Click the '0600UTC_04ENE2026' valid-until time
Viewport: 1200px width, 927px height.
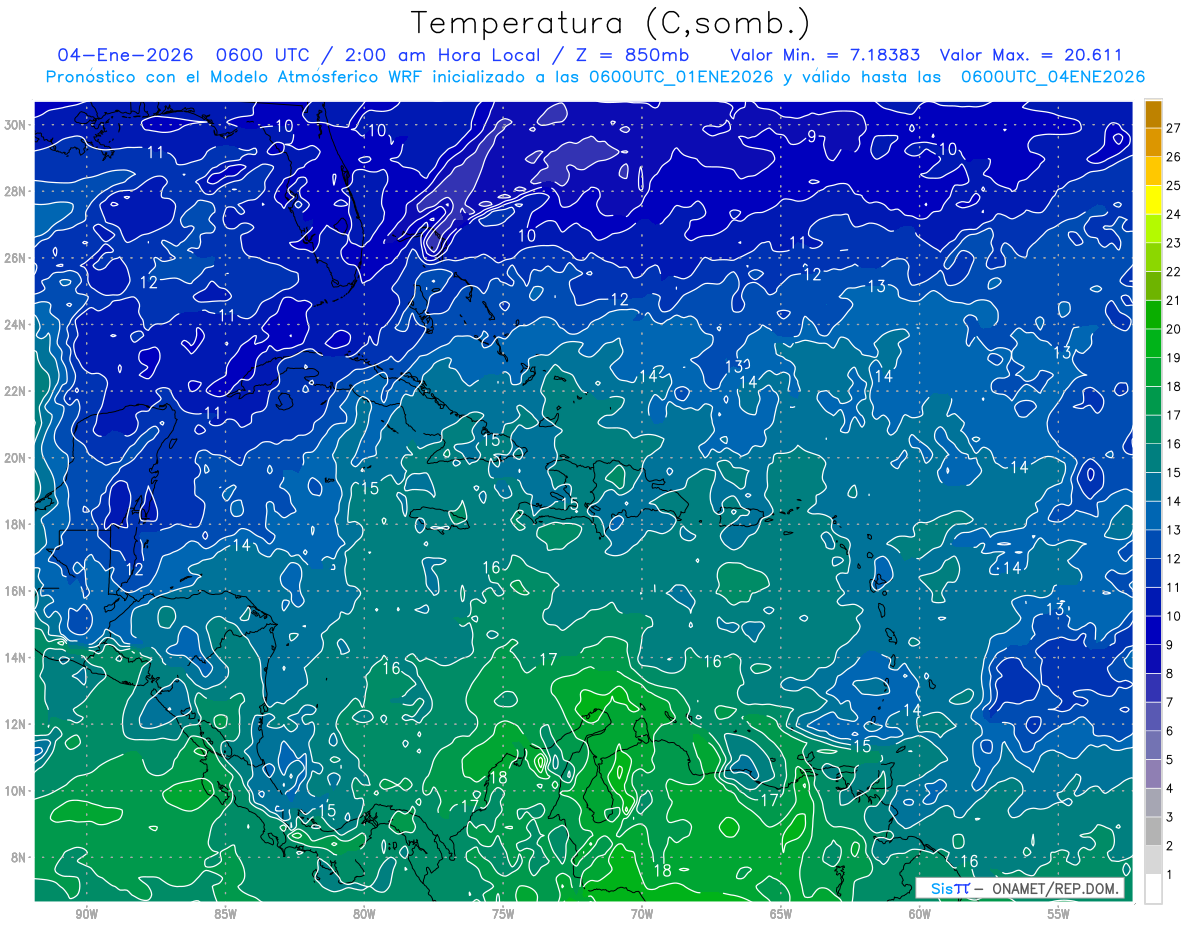click(x=1053, y=77)
